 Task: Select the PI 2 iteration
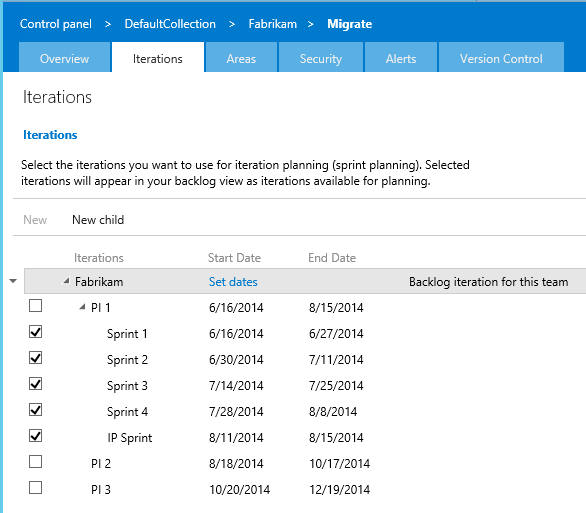pos(101,464)
